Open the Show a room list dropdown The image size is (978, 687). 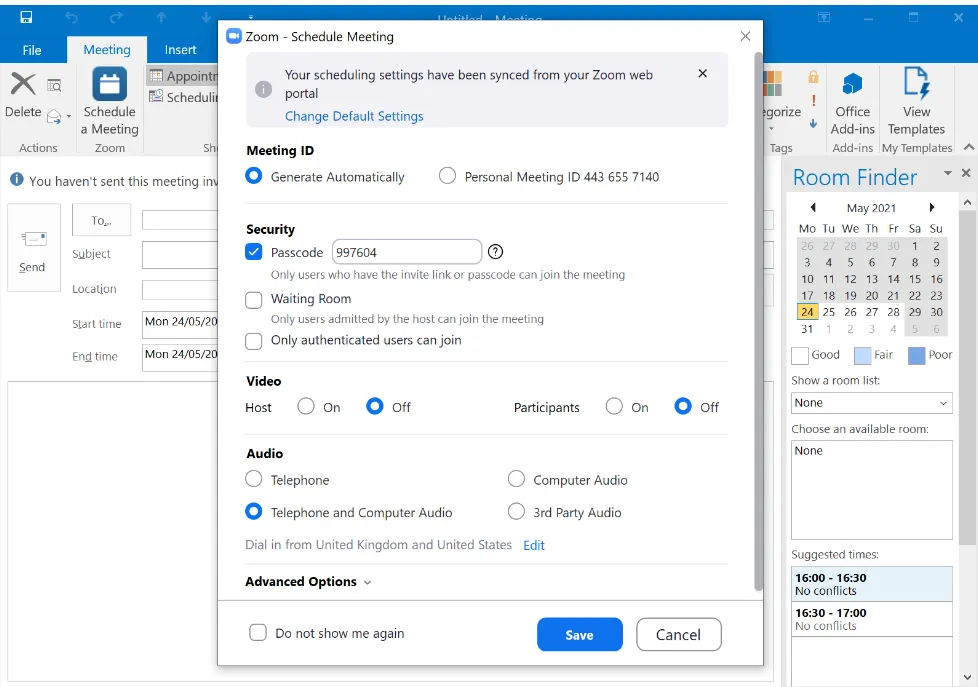click(871, 403)
